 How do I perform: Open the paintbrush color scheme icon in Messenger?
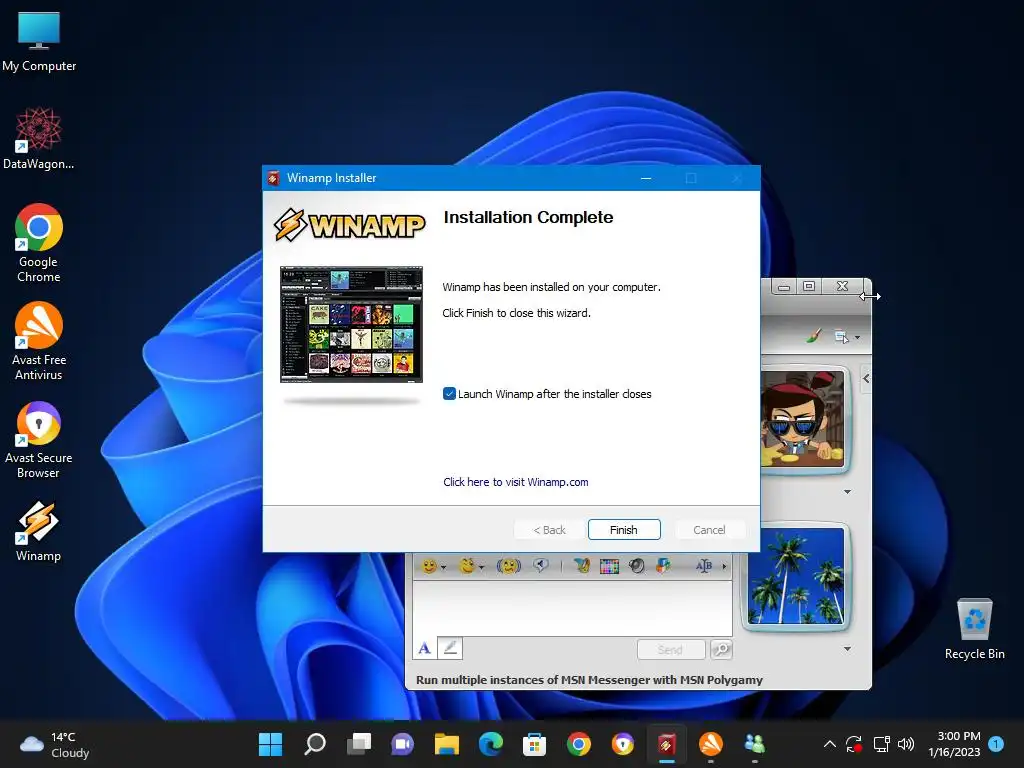pyautogui.click(x=813, y=337)
